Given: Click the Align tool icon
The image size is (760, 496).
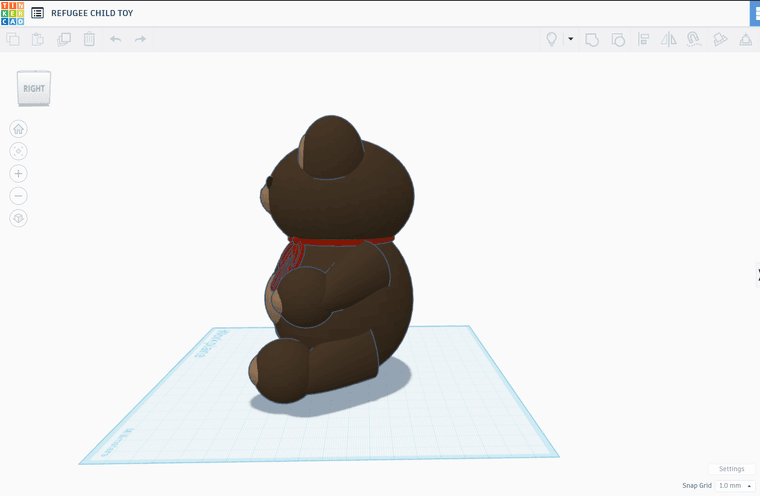Looking at the screenshot, I should point(643,39).
